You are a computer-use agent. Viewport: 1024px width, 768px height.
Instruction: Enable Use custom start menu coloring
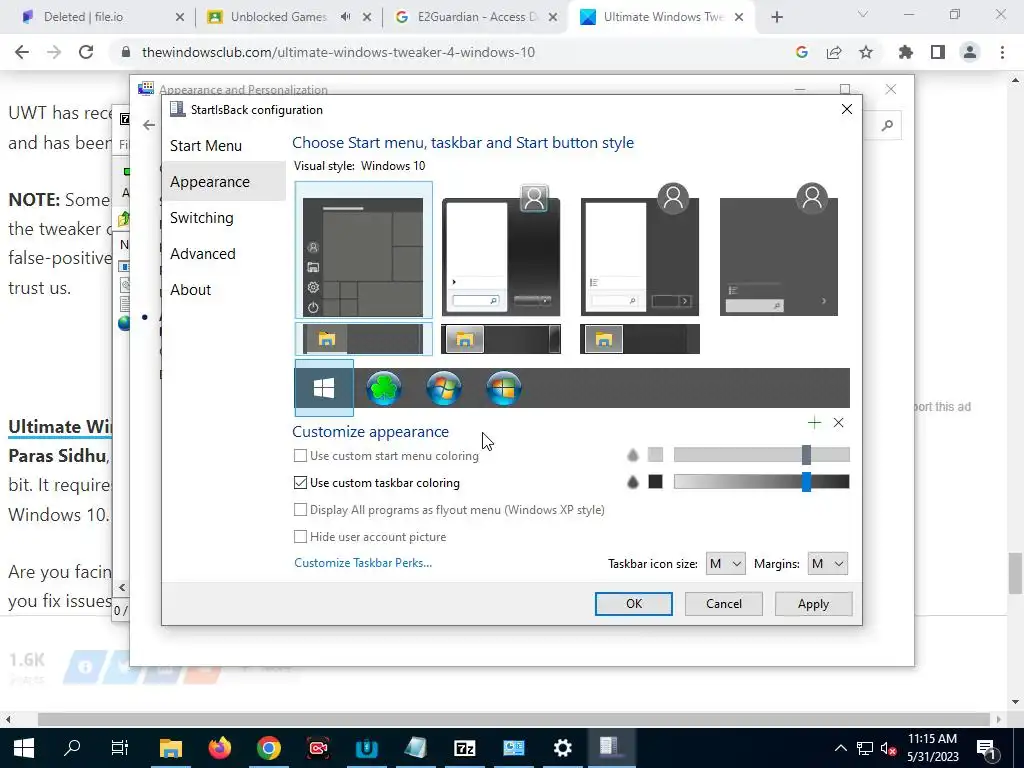300,455
